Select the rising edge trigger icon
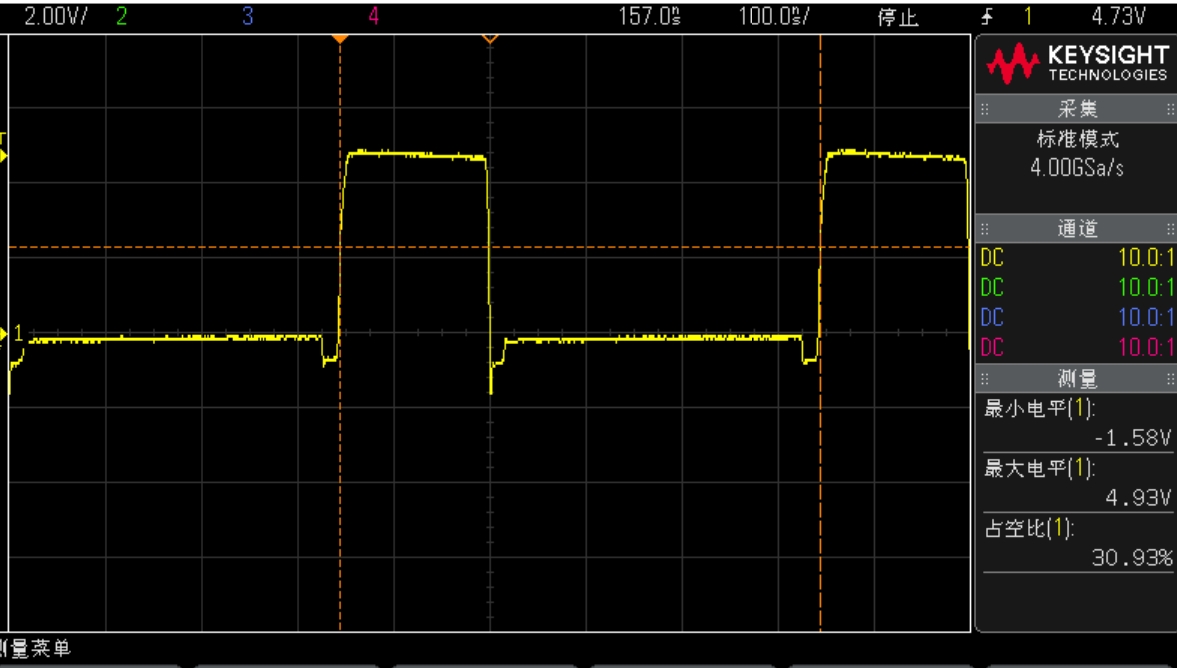 (989, 17)
